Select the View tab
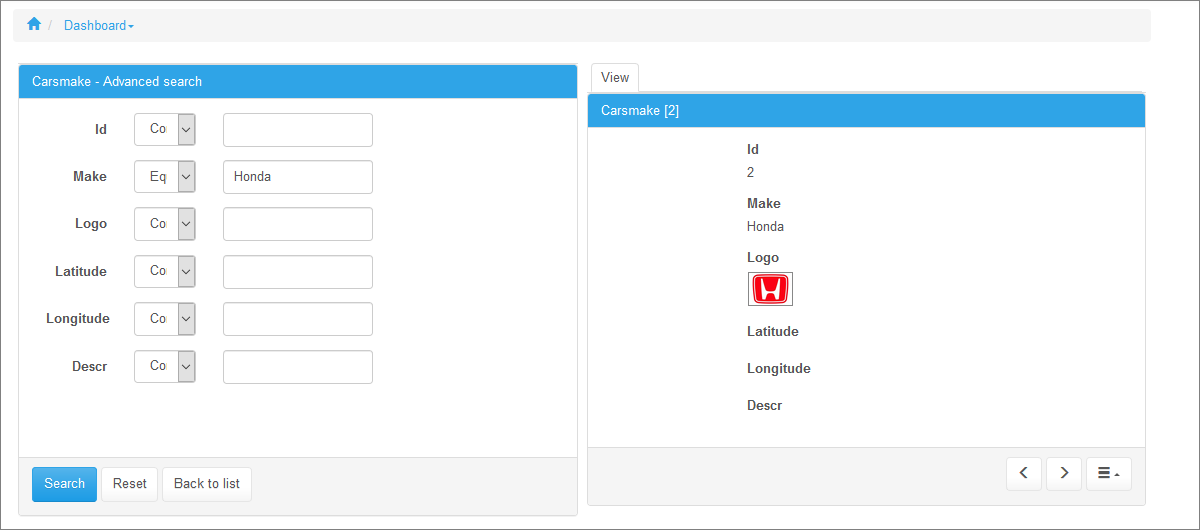The width and height of the screenshot is (1200, 530). coord(615,77)
